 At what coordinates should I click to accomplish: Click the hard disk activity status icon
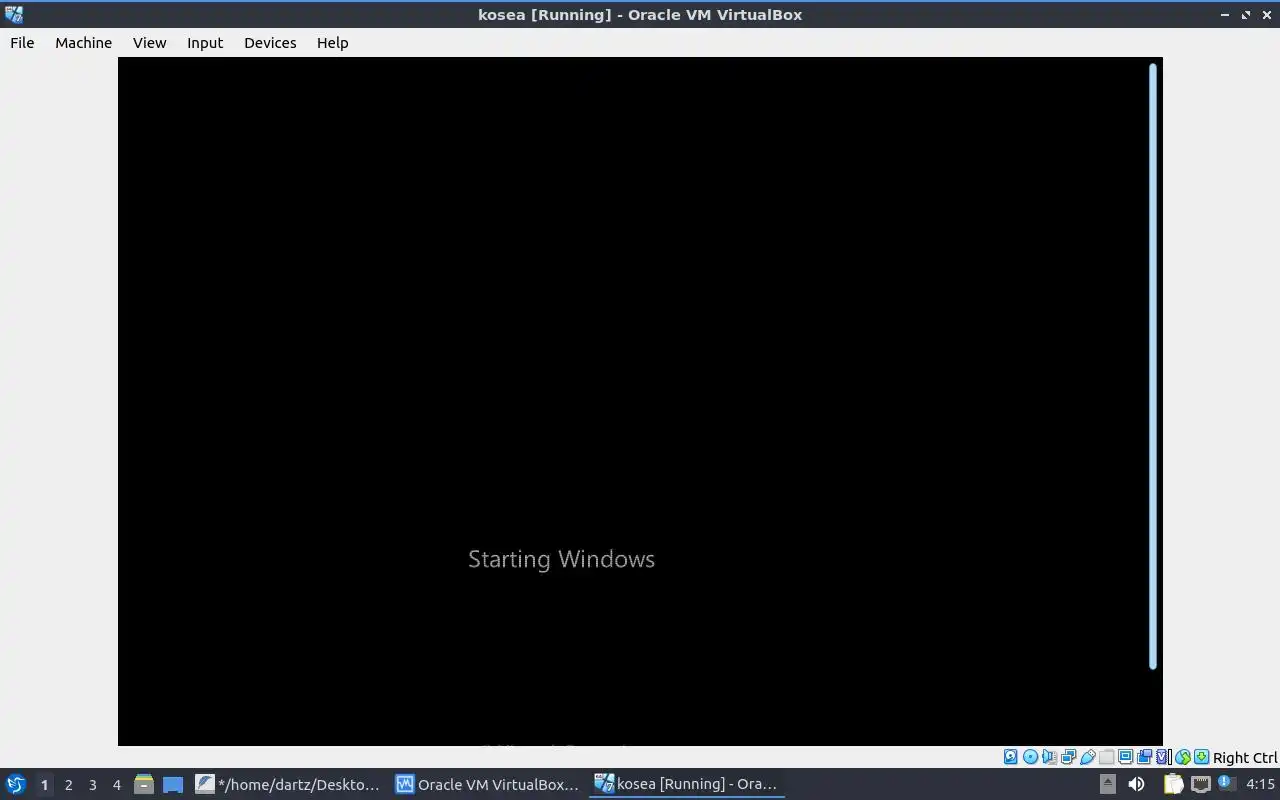pos(1010,757)
